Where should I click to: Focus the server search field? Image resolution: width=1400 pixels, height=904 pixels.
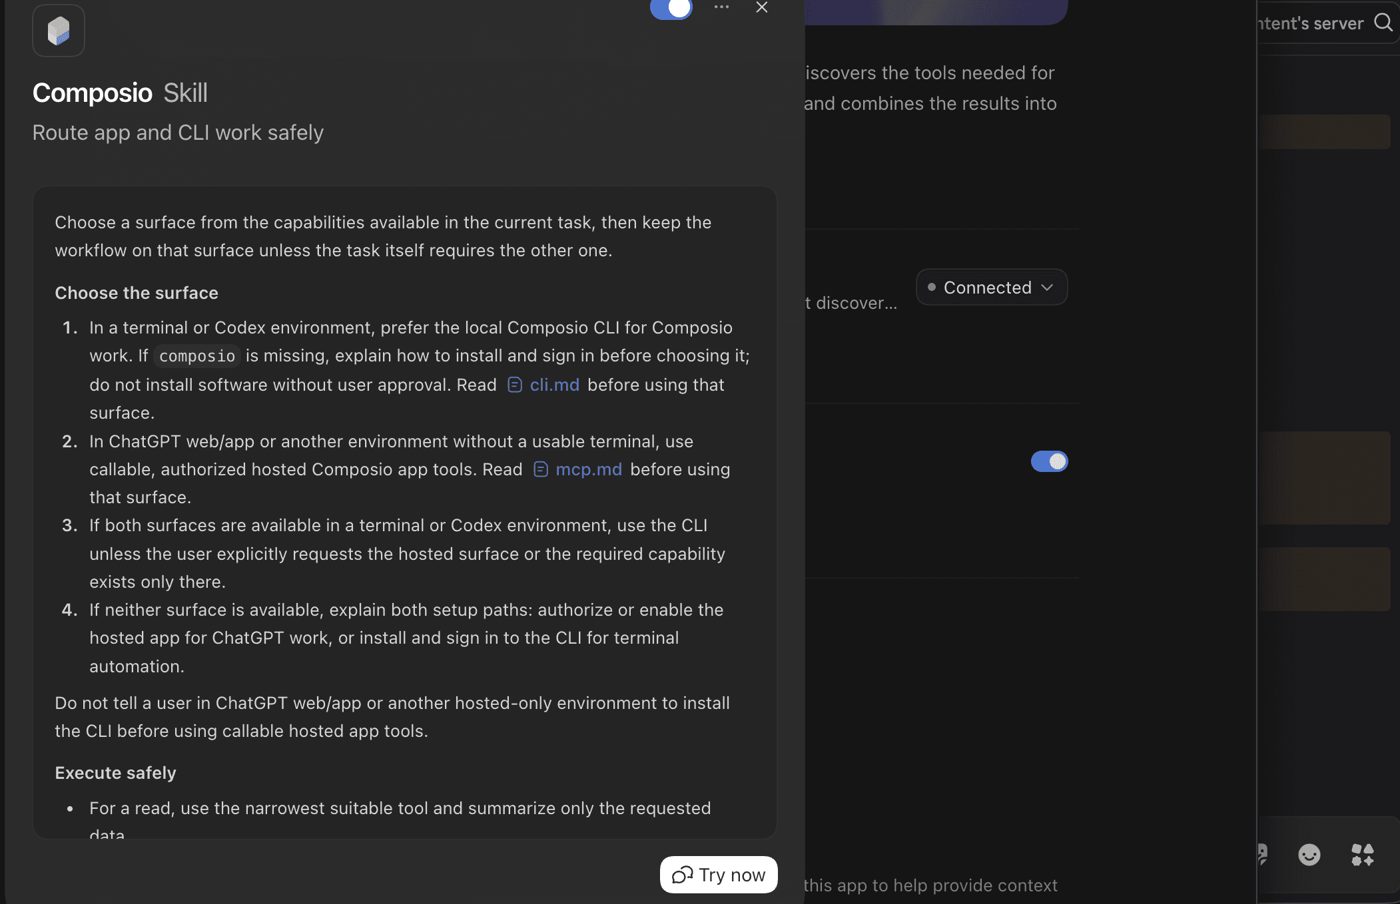pos(1327,23)
